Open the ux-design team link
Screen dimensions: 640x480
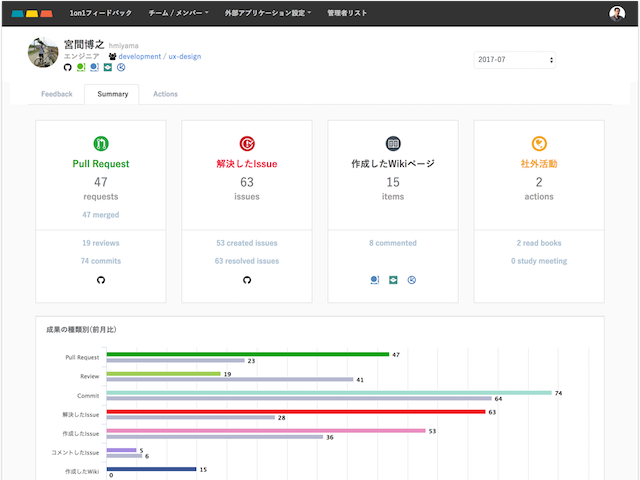coord(184,57)
